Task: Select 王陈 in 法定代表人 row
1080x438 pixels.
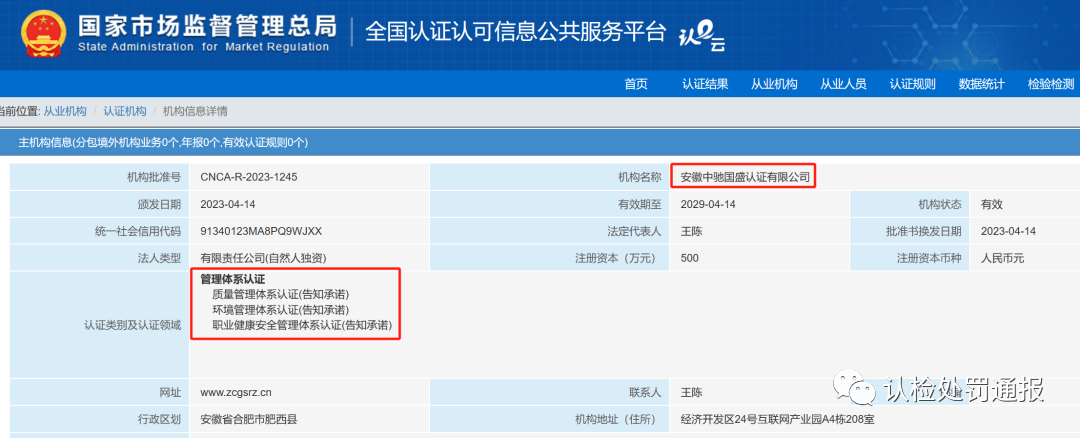Action: pos(692,231)
